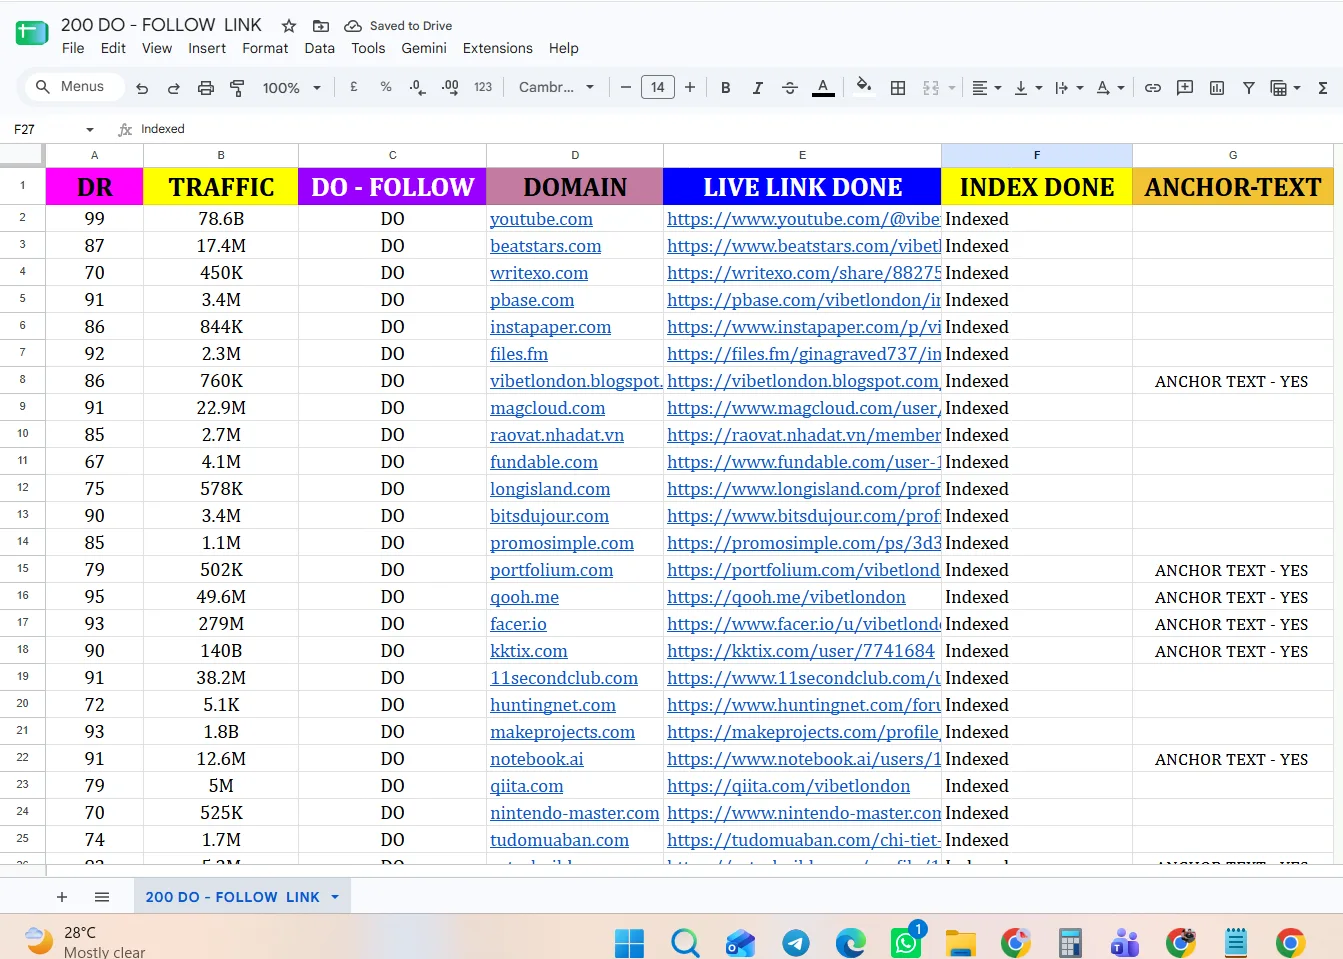Viewport: 1343px width, 959px height.
Task: Click the Insert link icon
Action: coord(1153,88)
